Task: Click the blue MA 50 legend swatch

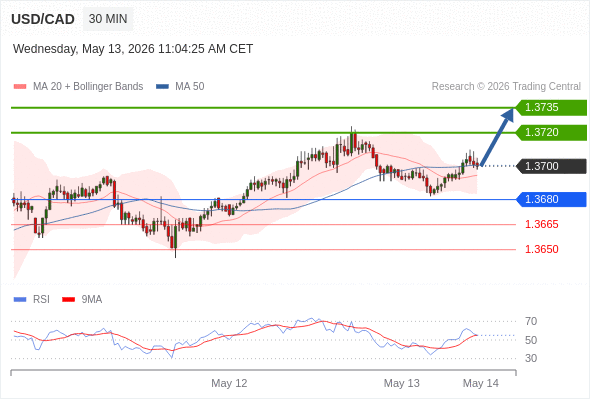Action: coord(162,87)
